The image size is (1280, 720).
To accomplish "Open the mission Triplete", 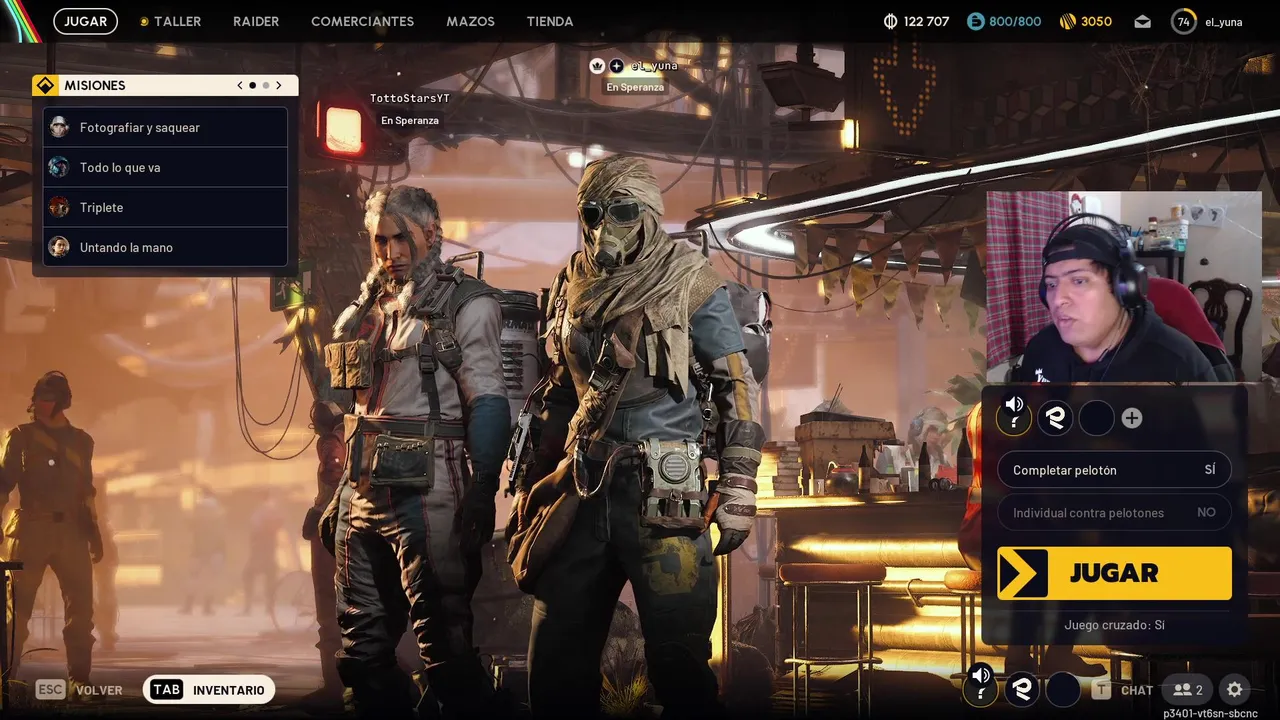I will pyautogui.click(x=166, y=207).
